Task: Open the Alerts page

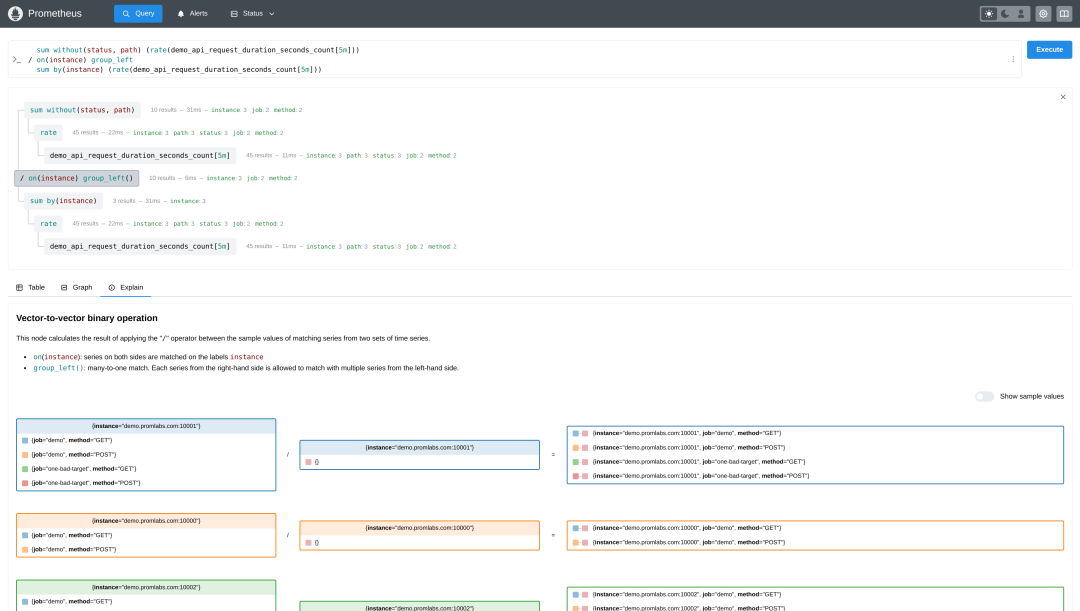Action: [x=193, y=14]
